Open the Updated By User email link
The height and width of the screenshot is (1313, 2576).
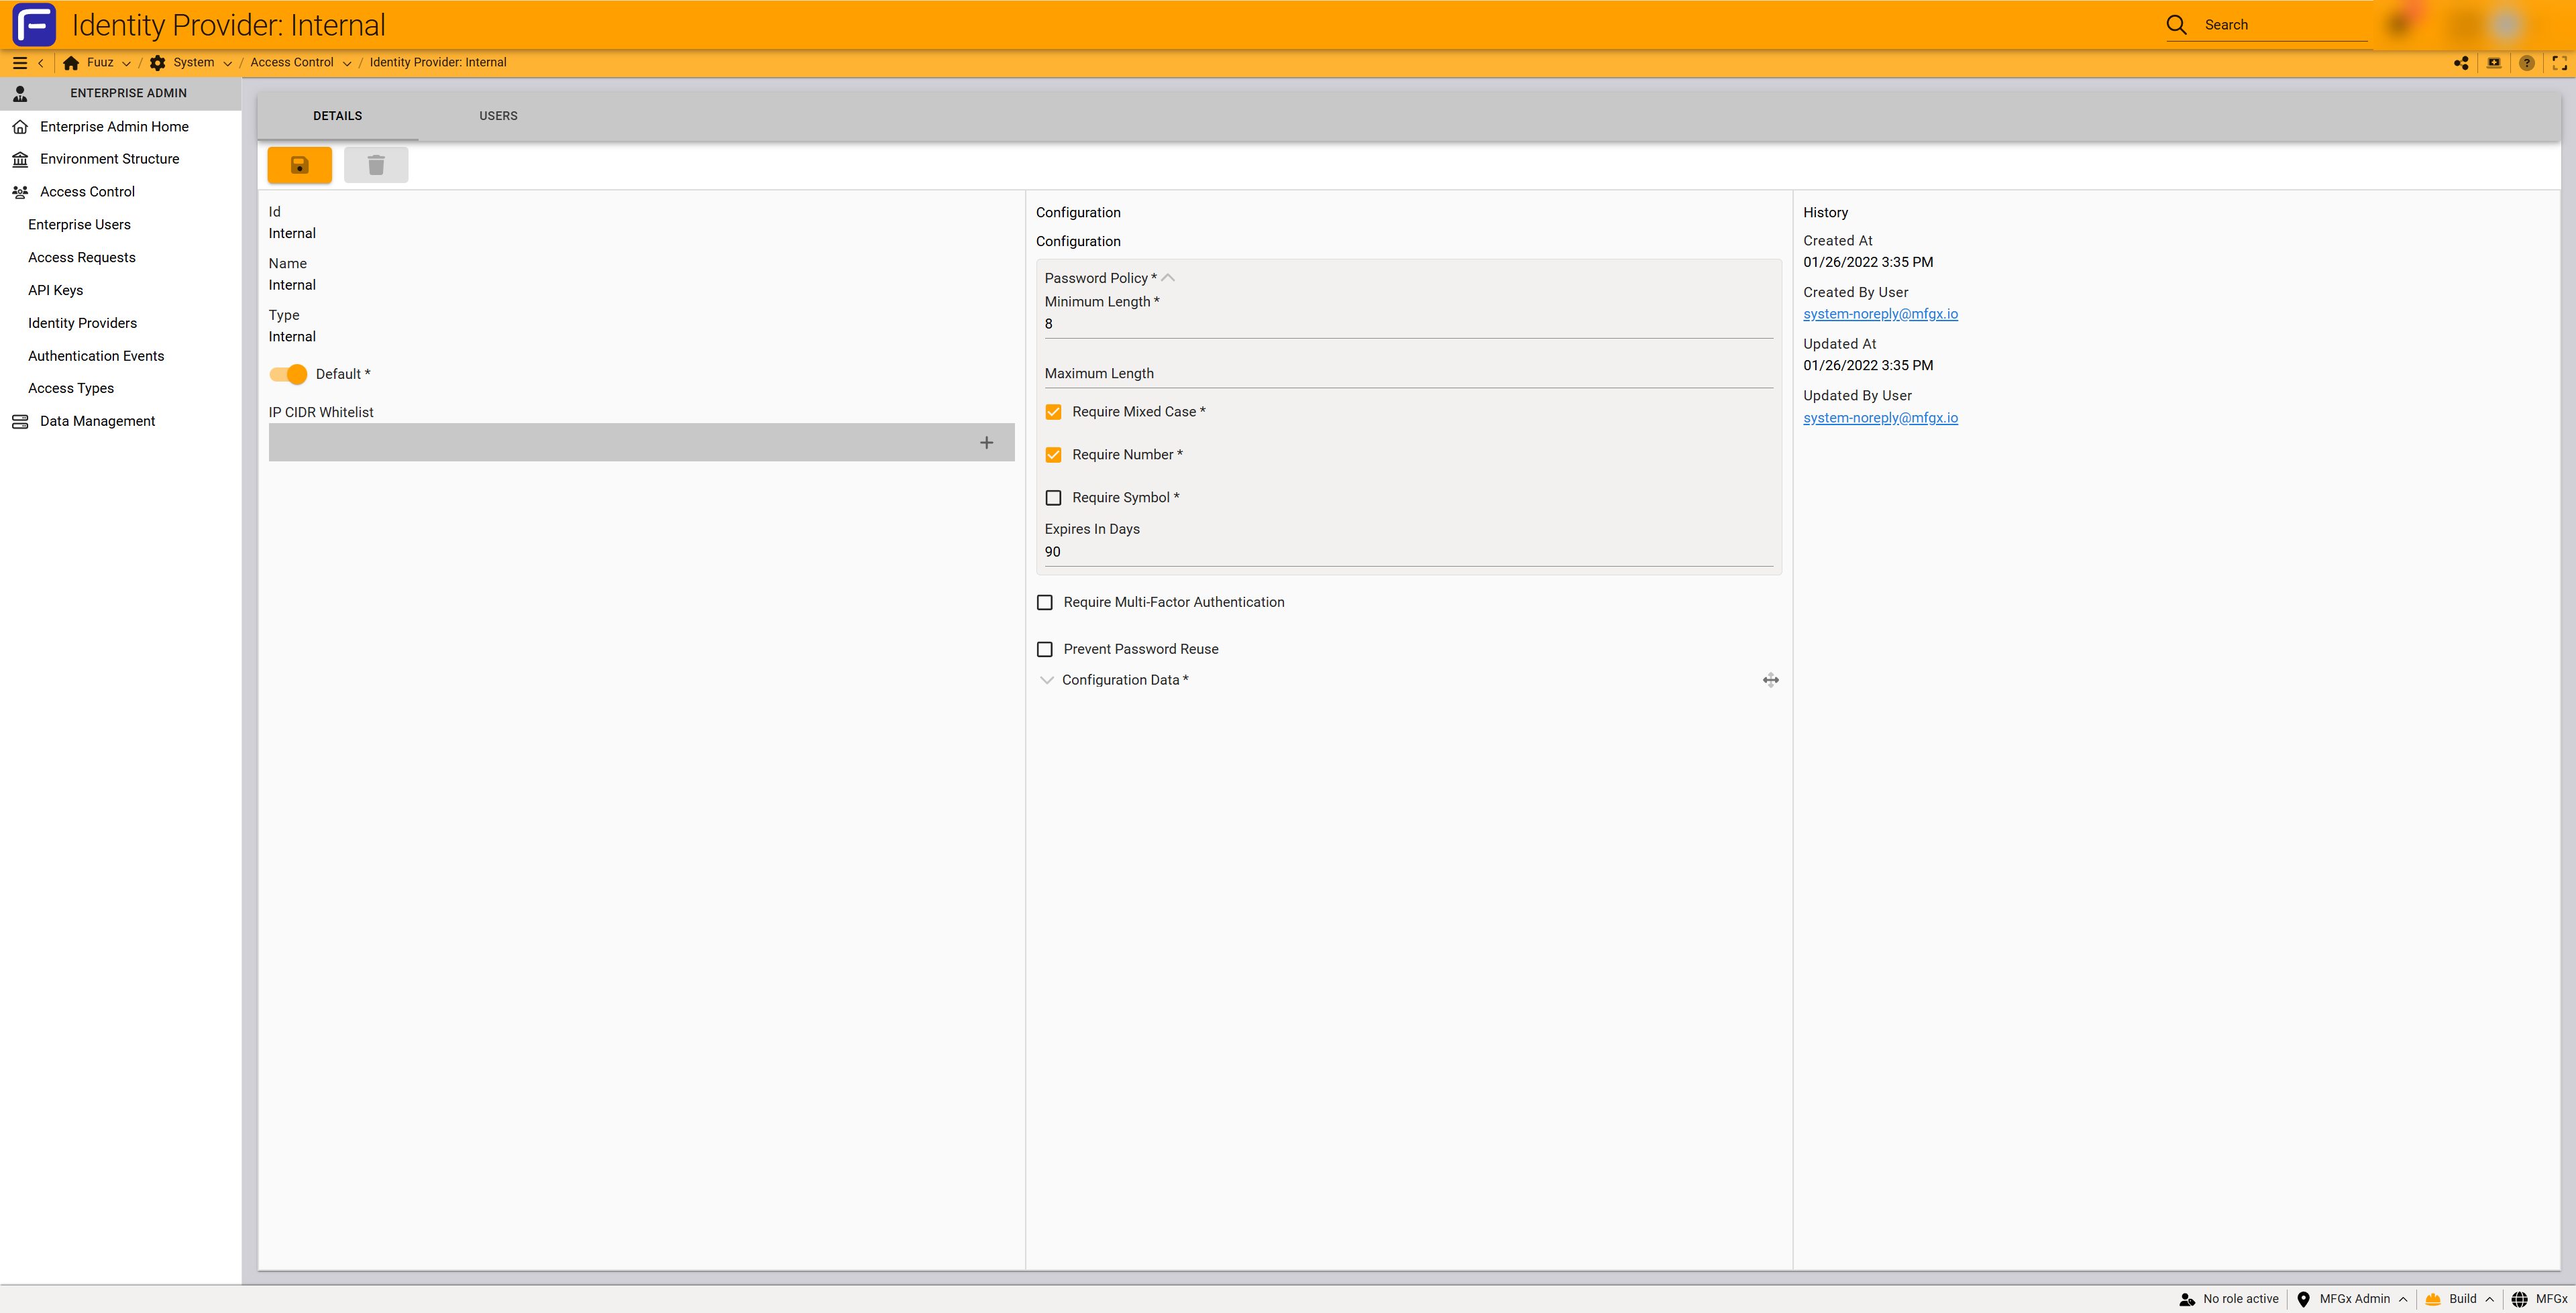click(x=1880, y=418)
